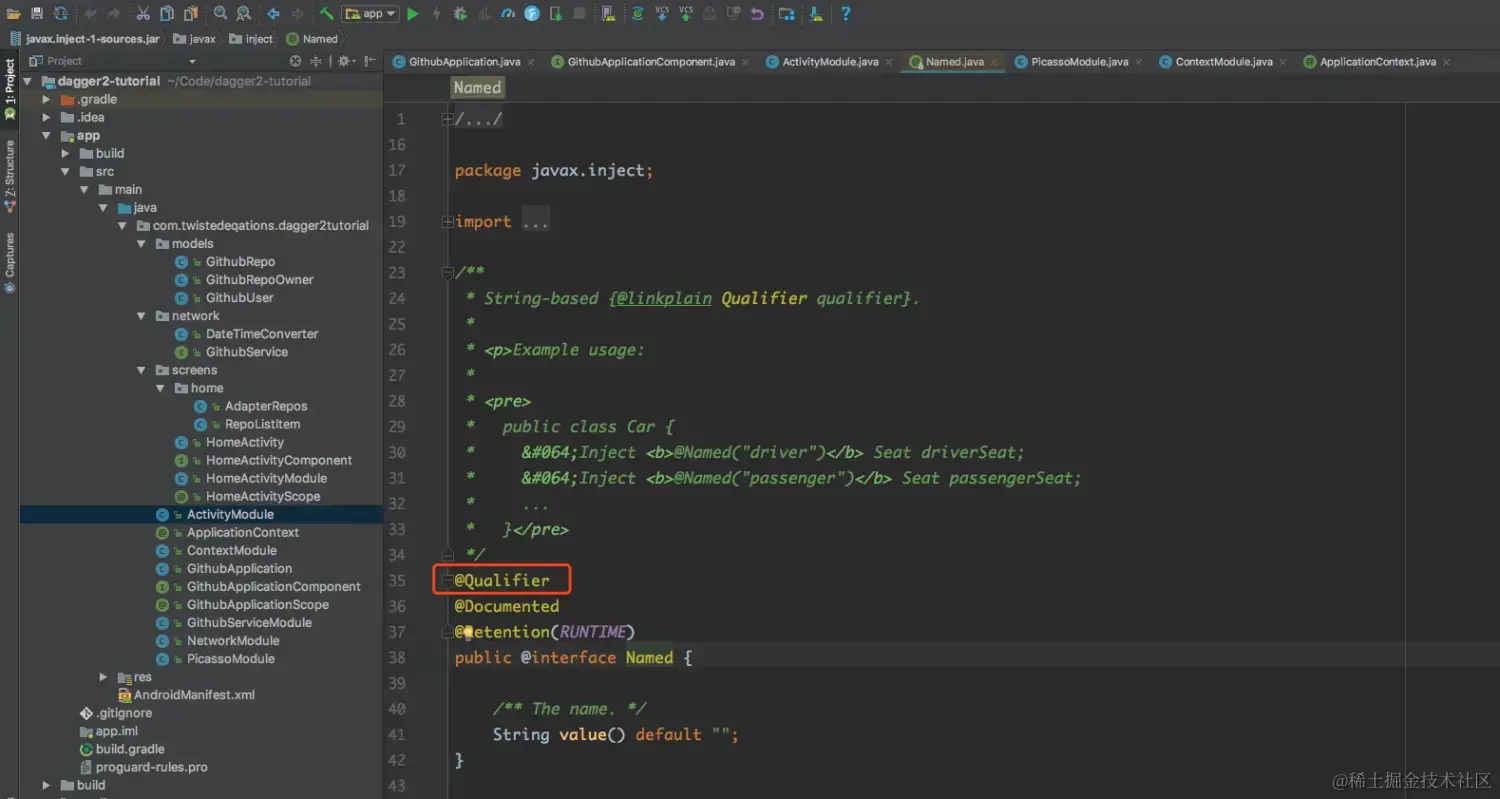Screen dimensions: 1500x799
Task: Click the purple Revert arrow icon
Action: [758, 14]
